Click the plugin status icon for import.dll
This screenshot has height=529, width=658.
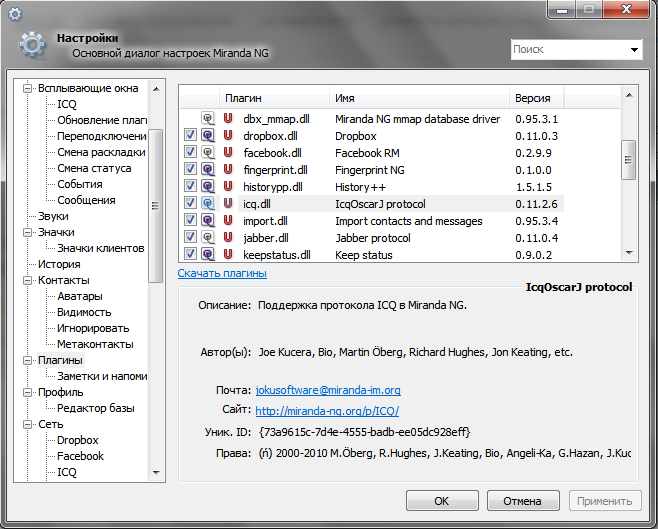(x=208, y=221)
